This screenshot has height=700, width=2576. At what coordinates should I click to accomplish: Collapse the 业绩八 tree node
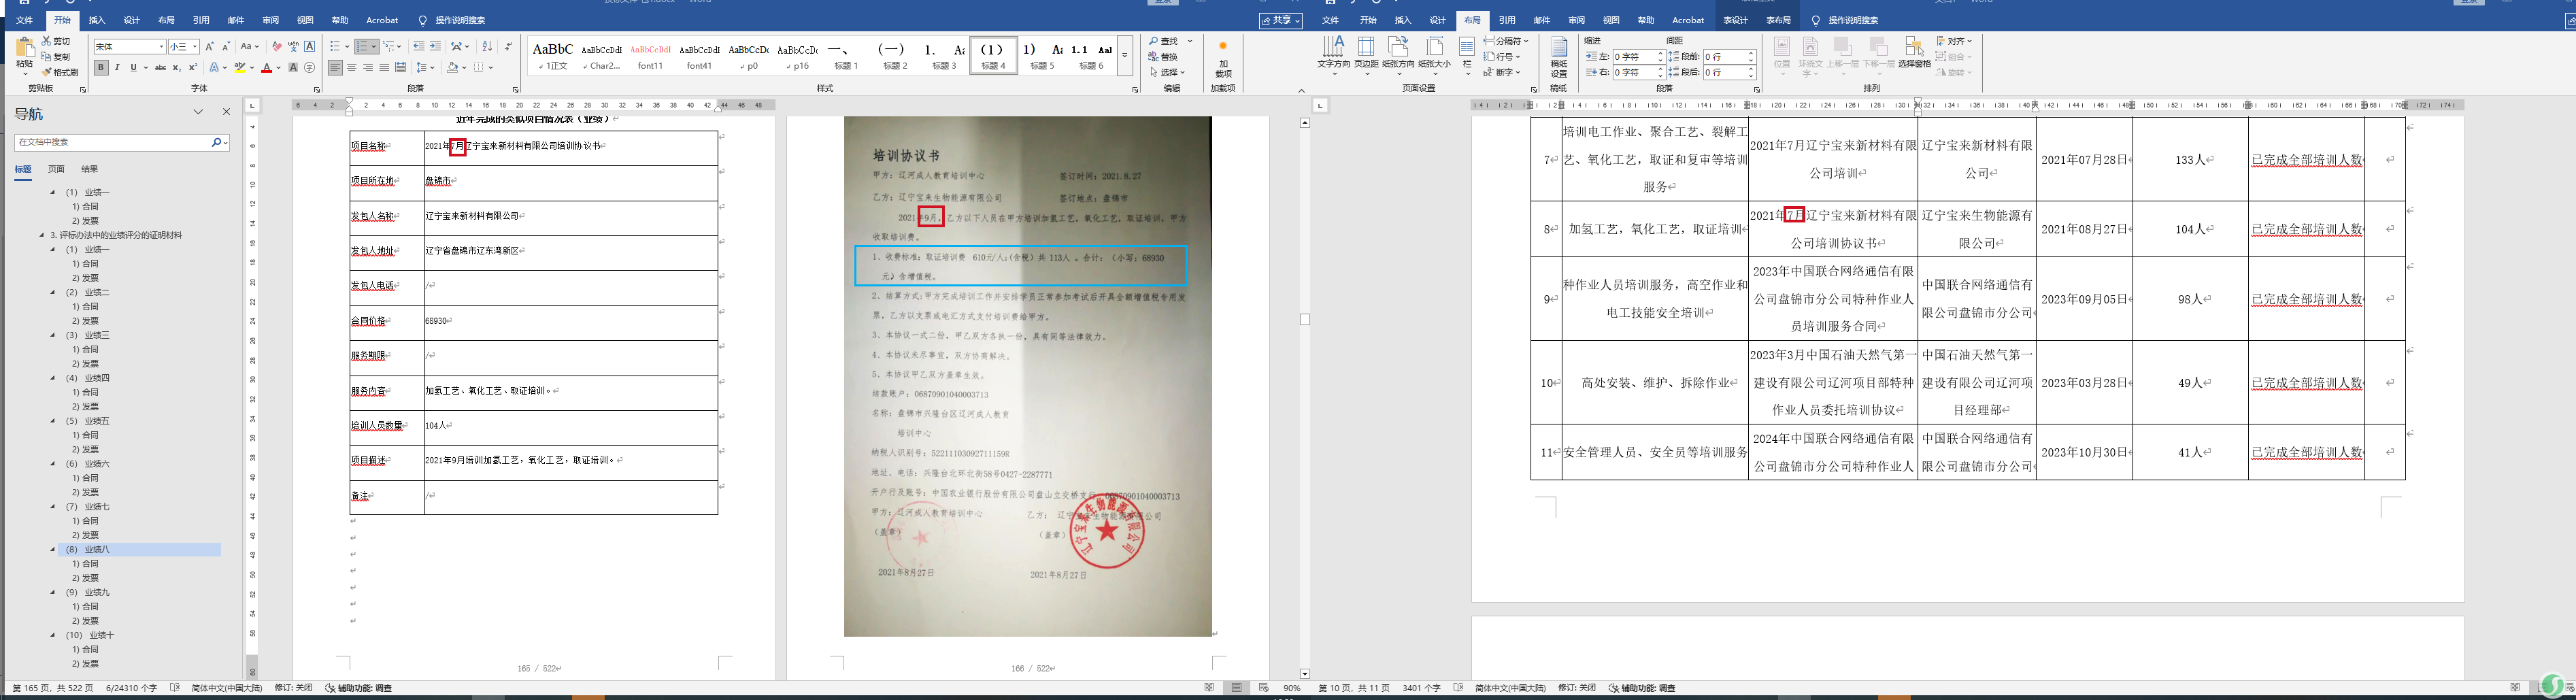coord(54,549)
